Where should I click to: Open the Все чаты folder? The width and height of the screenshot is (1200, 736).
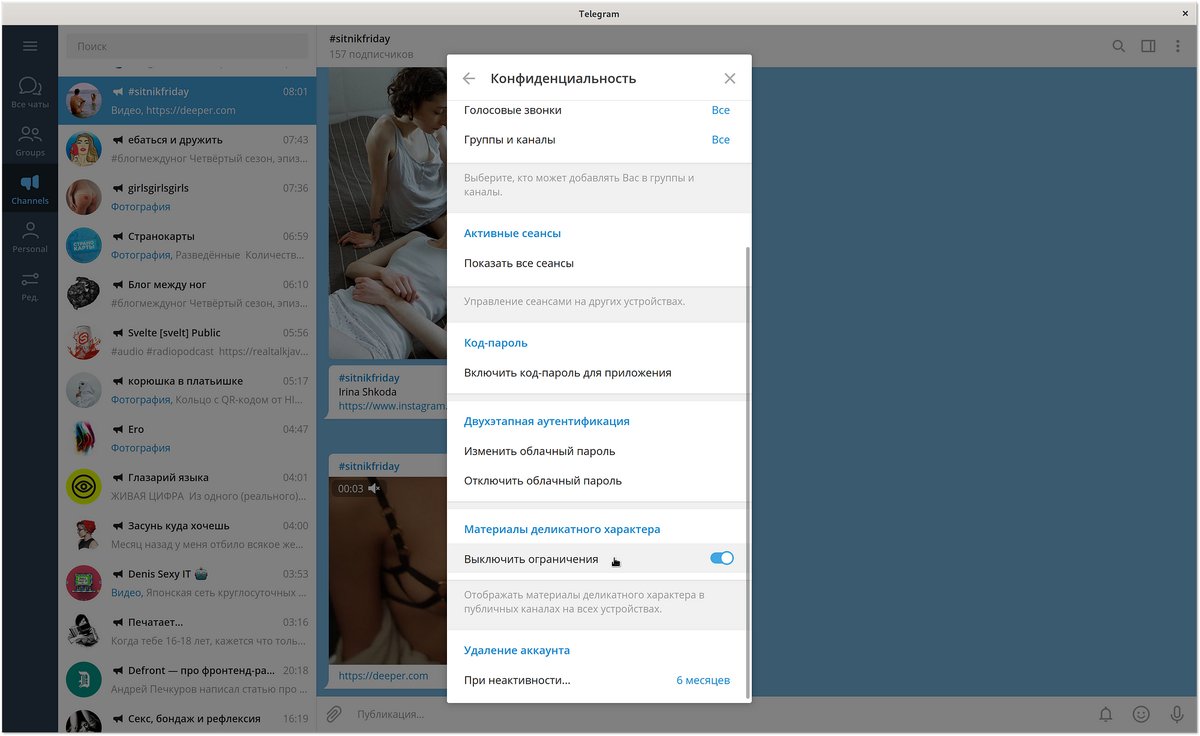pos(30,93)
